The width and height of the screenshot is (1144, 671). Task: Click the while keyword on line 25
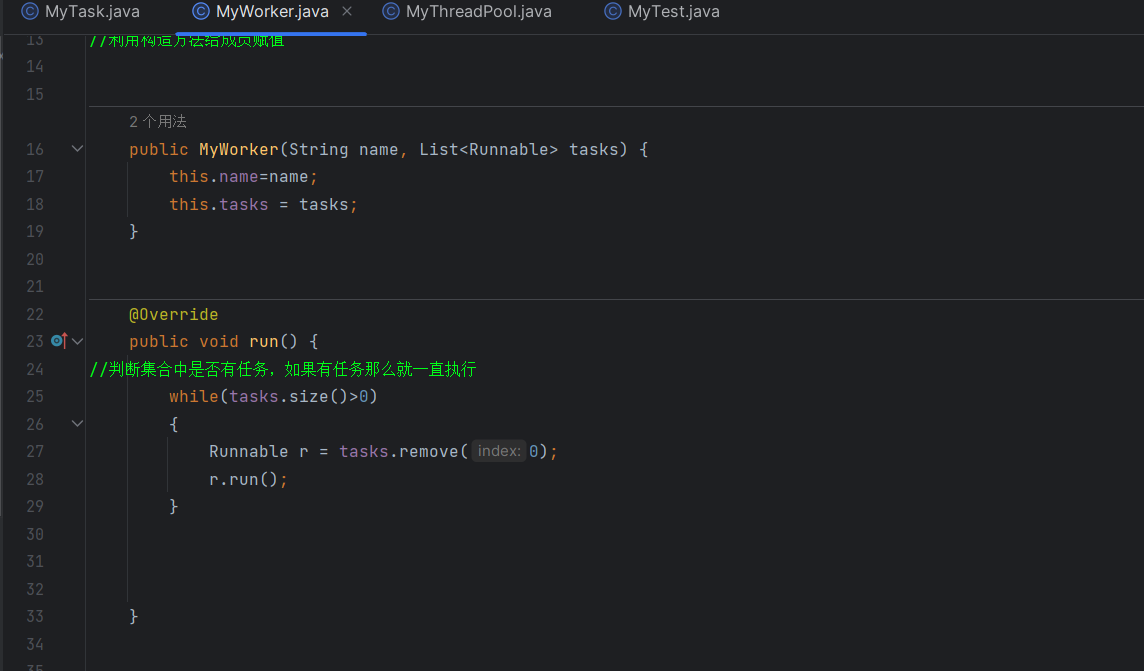(x=193, y=396)
